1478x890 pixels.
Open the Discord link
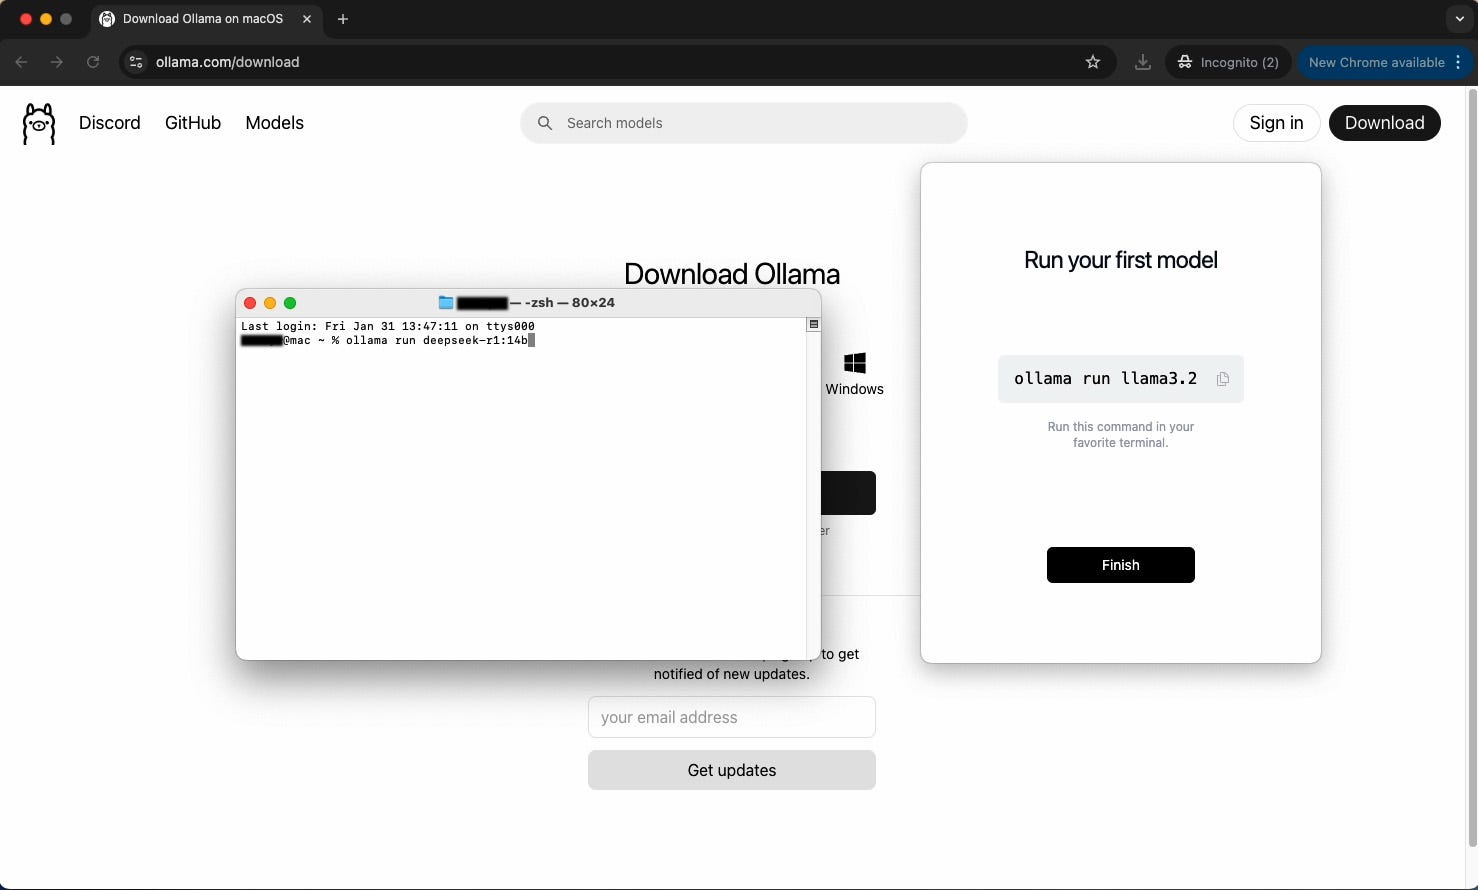110,123
